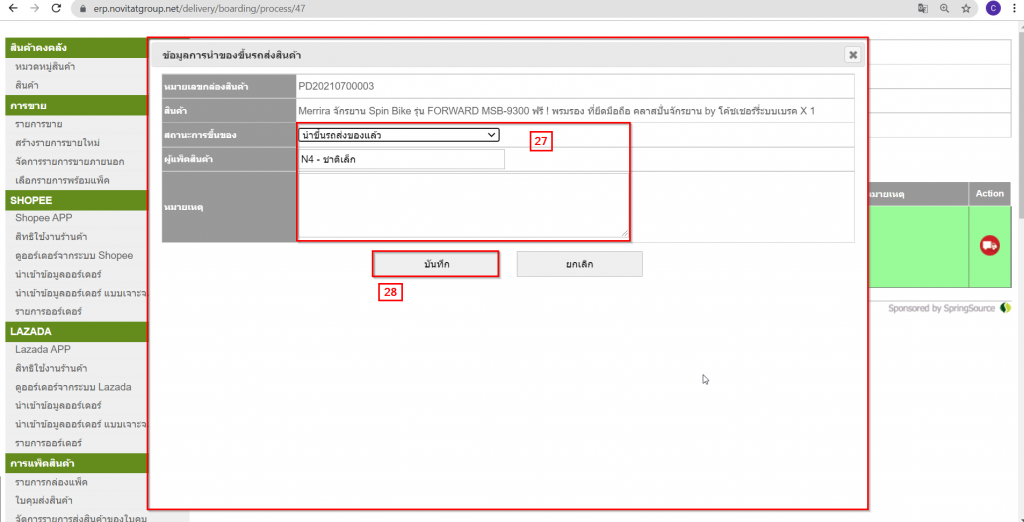Click the ผู้แพ็คสินค้า packer name field
The image size is (1024, 522).
pos(402,159)
